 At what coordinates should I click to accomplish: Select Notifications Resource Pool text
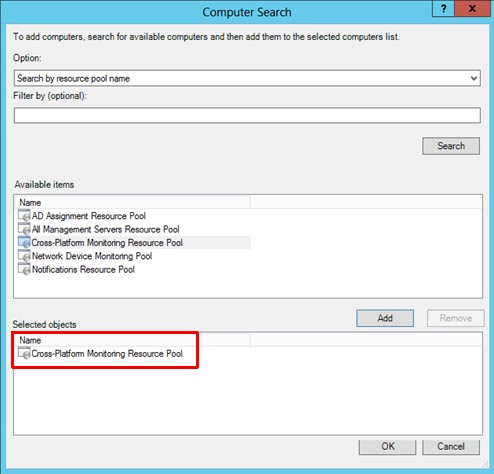pos(83,269)
